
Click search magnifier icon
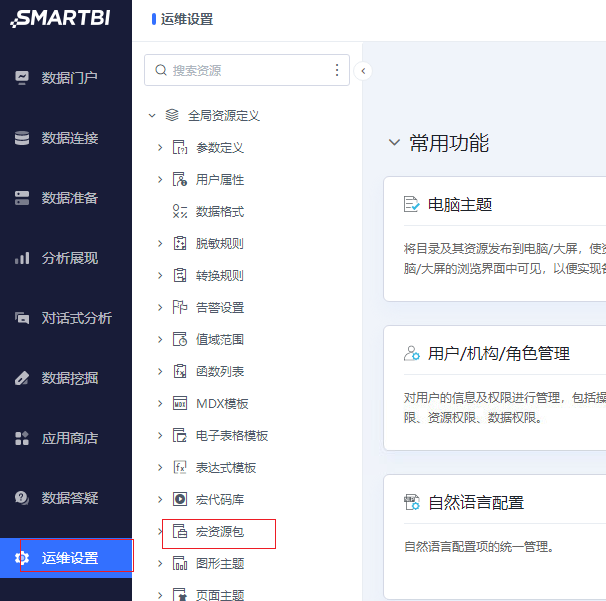point(161,70)
